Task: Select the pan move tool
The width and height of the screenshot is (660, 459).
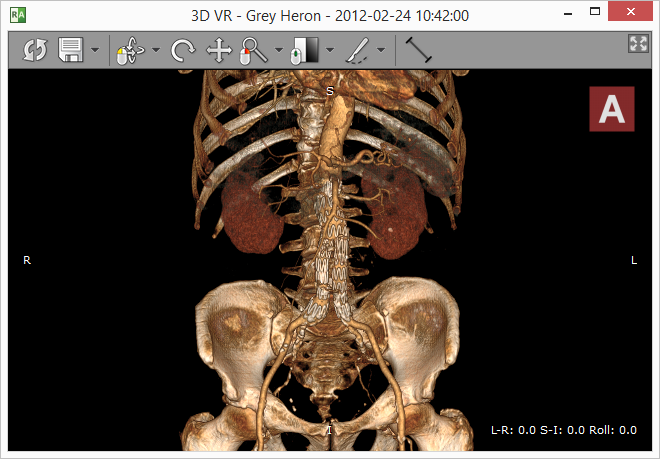Action: point(219,51)
